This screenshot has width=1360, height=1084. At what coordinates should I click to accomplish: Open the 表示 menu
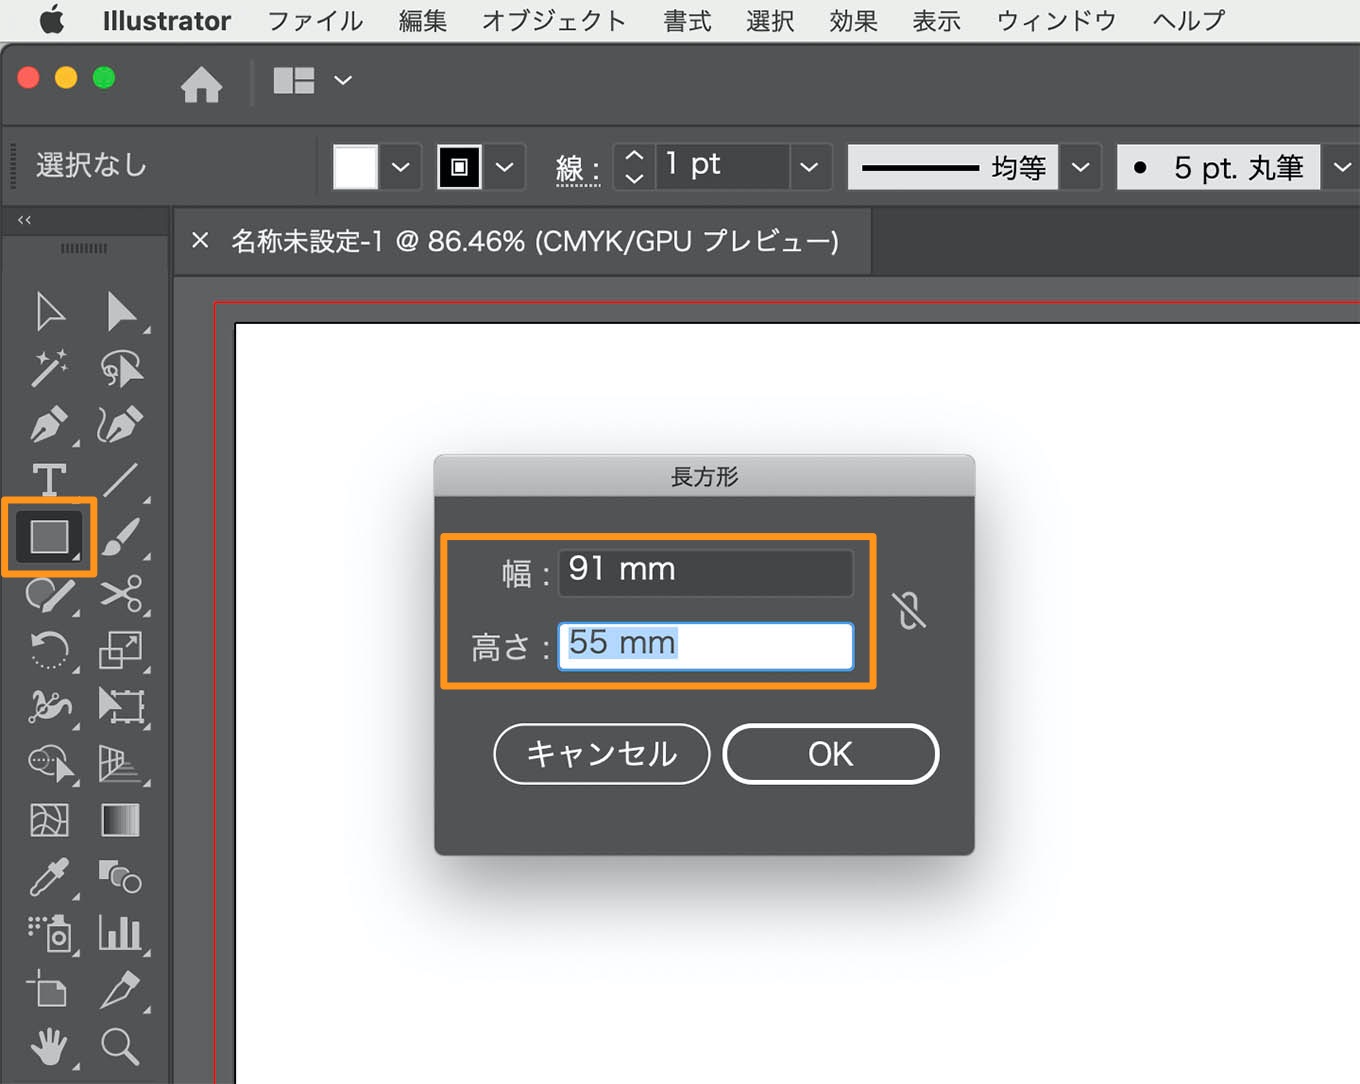[937, 20]
